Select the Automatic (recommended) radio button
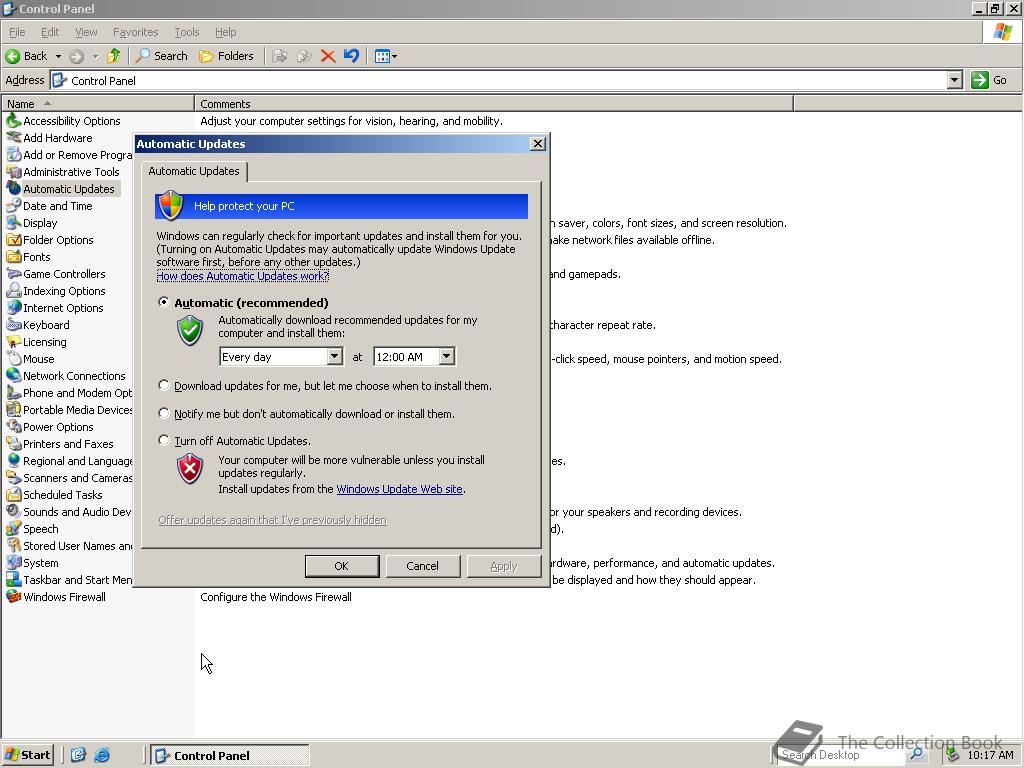Viewport: 1024px width, 768px height. tap(164, 302)
